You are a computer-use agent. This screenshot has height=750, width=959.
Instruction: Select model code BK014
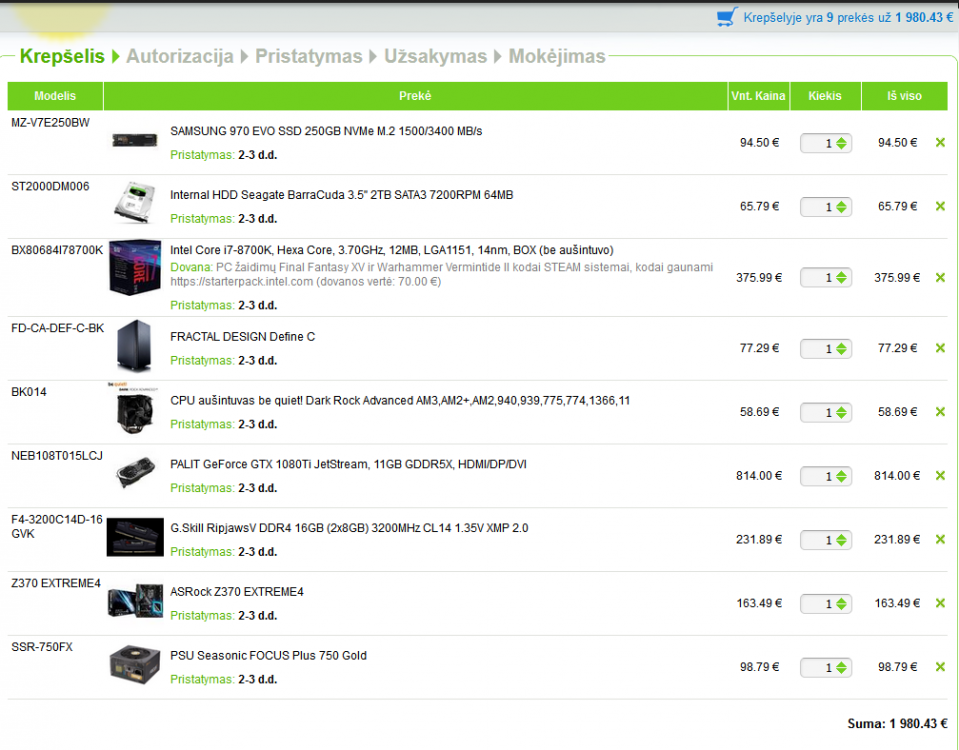[29, 392]
